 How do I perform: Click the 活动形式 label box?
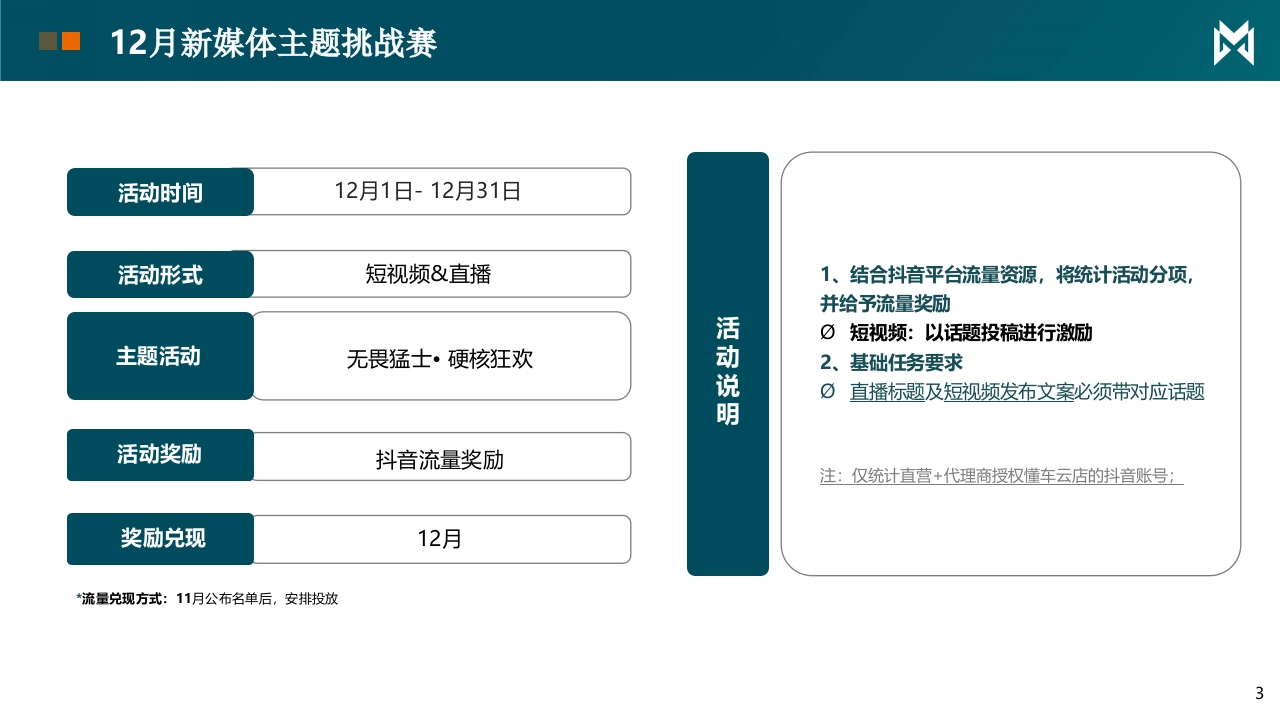pyautogui.click(x=160, y=274)
